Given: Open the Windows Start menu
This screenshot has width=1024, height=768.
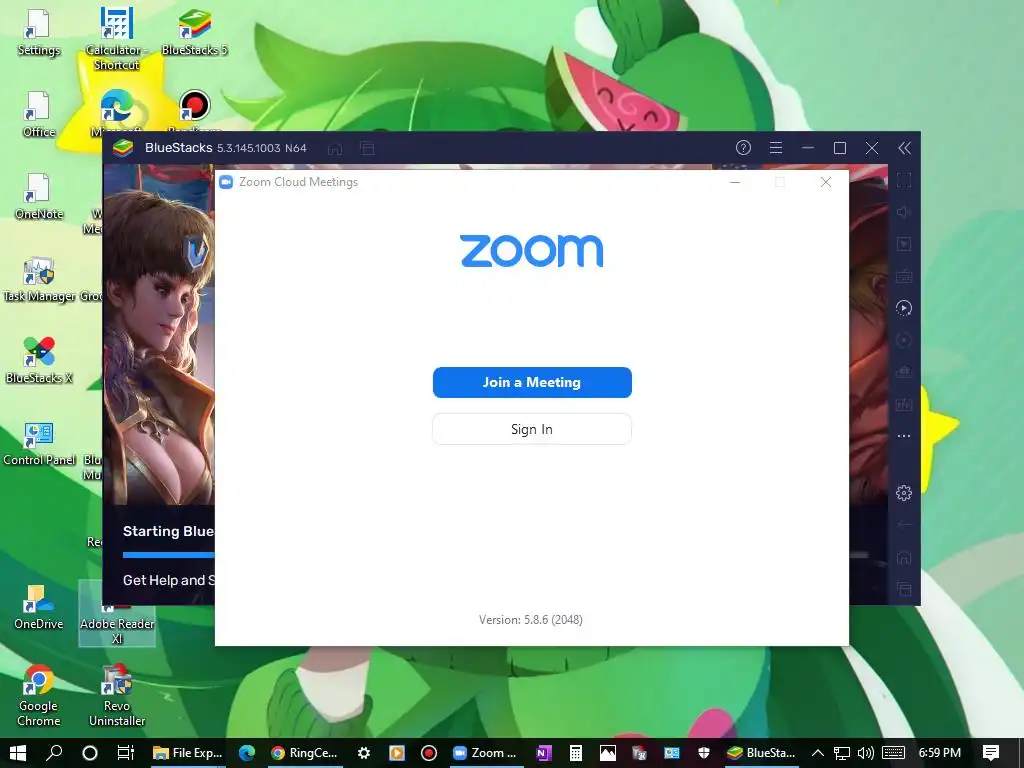Looking at the screenshot, I should (x=18, y=753).
